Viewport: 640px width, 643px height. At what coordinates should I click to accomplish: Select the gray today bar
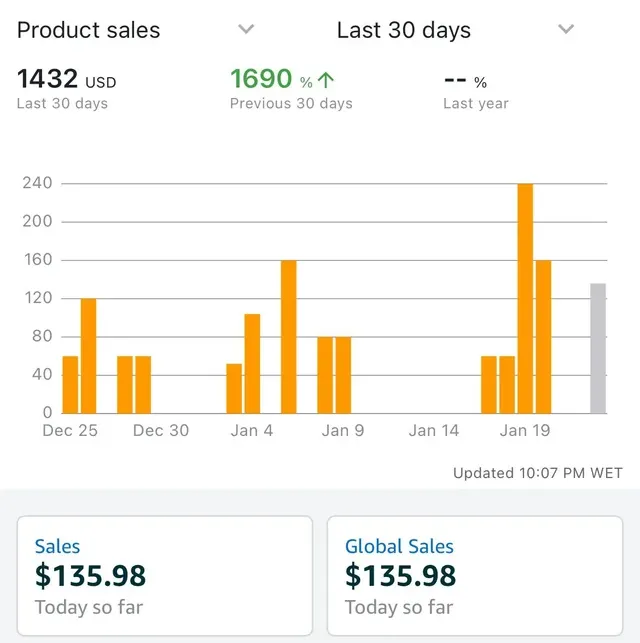[598, 348]
